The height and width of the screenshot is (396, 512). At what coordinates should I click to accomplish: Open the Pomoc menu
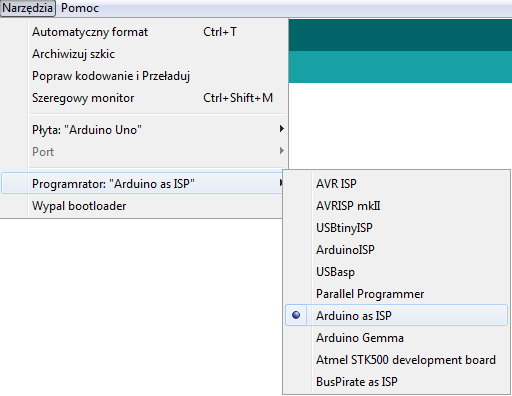click(x=80, y=8)
